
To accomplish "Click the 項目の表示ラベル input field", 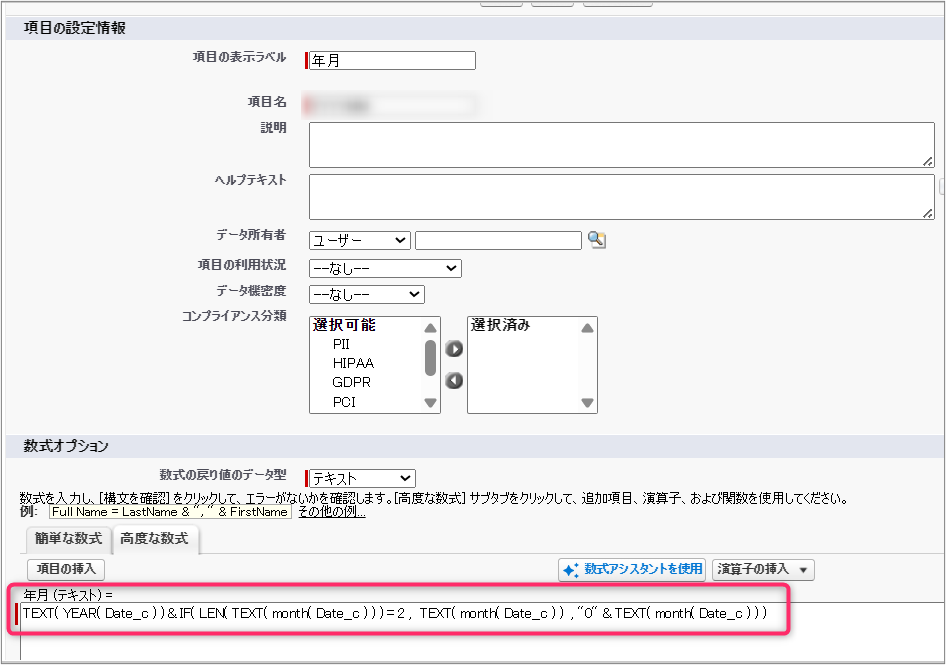I will pos(392,61).
